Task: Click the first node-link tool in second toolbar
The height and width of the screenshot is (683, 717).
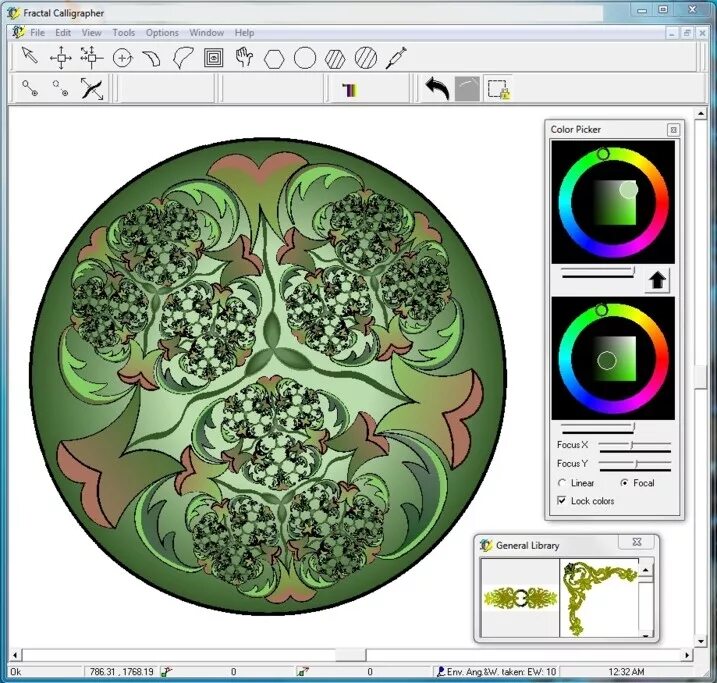Action: (30, 88)
